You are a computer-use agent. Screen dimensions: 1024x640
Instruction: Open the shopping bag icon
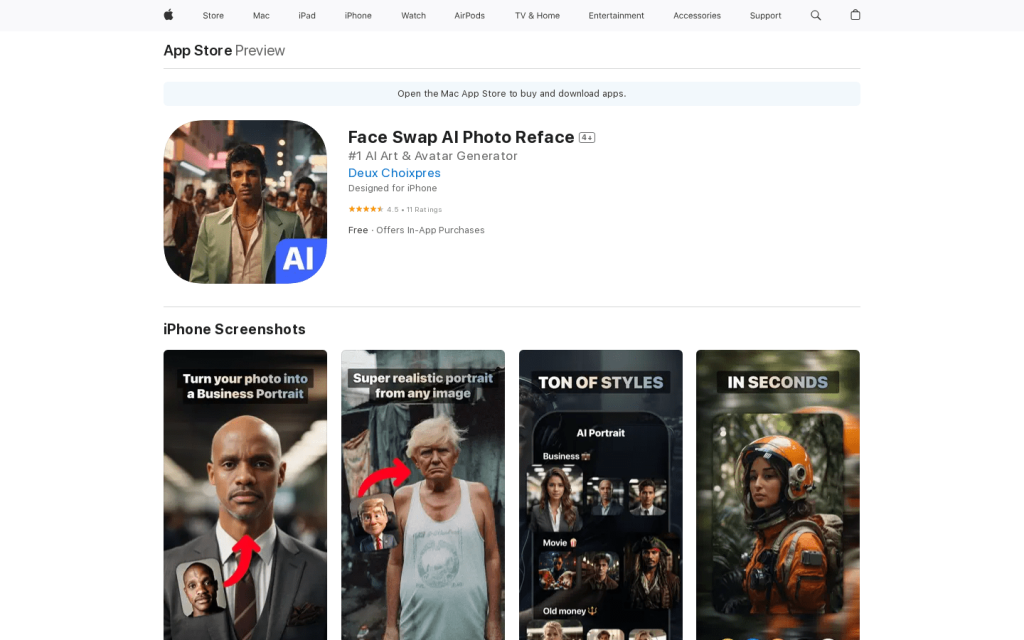click(x=855, y=15)
